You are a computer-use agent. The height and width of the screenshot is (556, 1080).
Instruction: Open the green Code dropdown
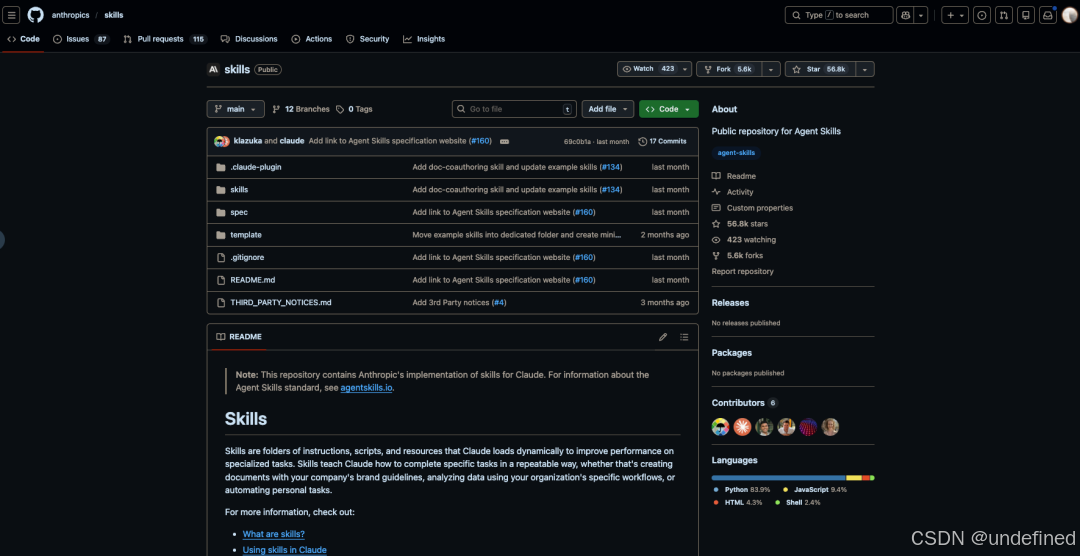point(669,109)
